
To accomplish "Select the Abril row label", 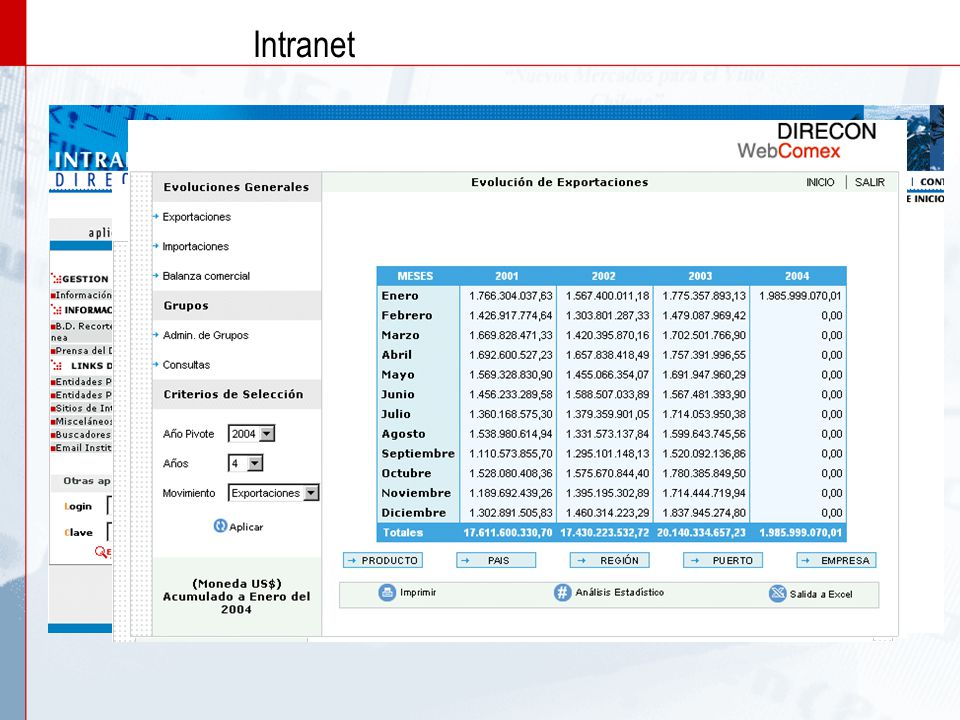I will (397, 354).
